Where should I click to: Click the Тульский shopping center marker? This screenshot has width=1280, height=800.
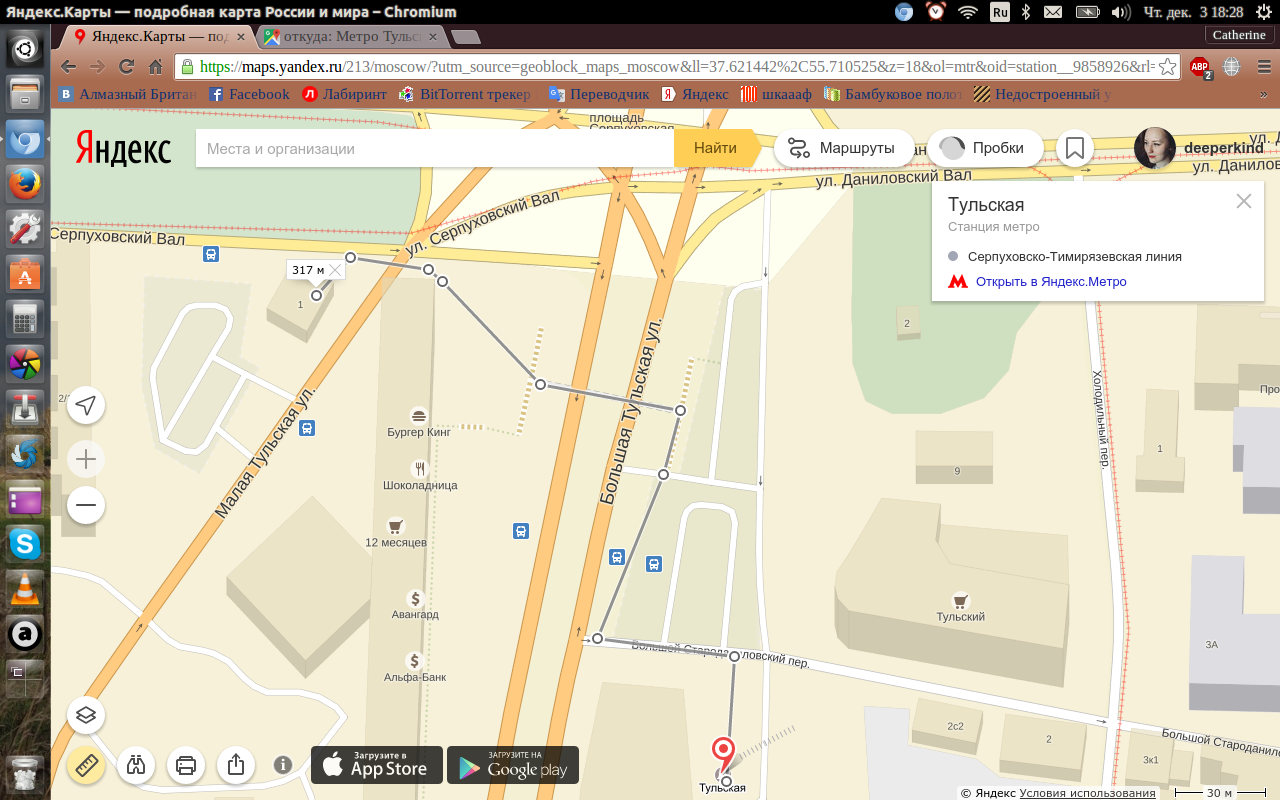tap(961, 600)
